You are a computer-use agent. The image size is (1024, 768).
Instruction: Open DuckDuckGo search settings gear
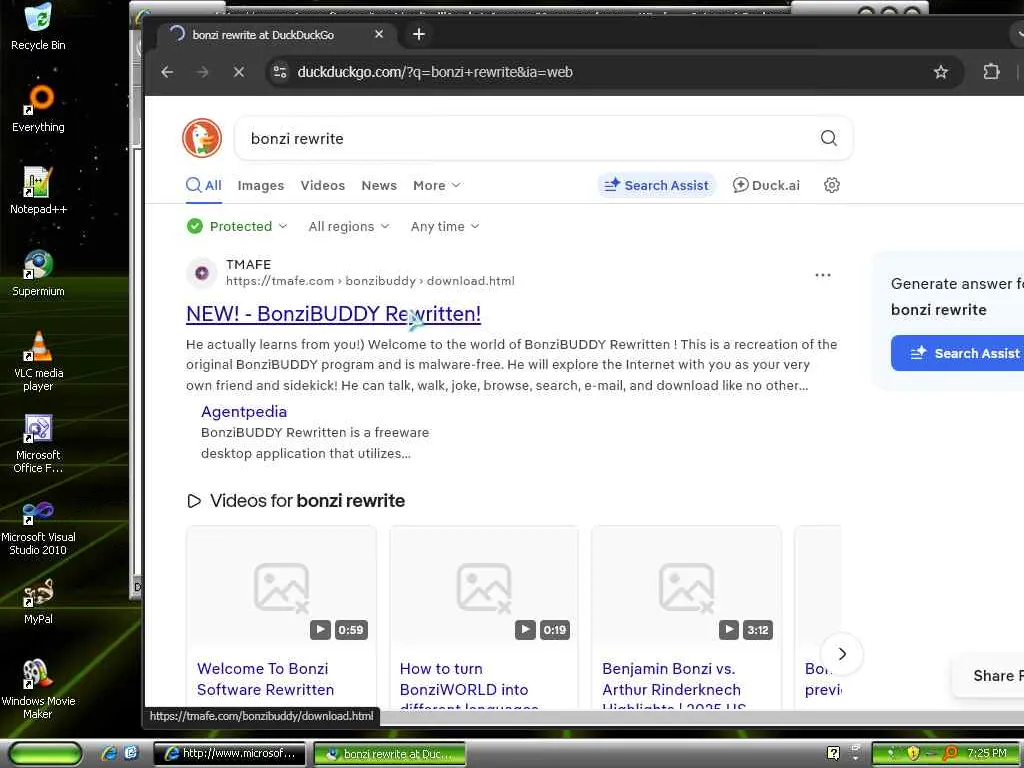pos(831,185)
